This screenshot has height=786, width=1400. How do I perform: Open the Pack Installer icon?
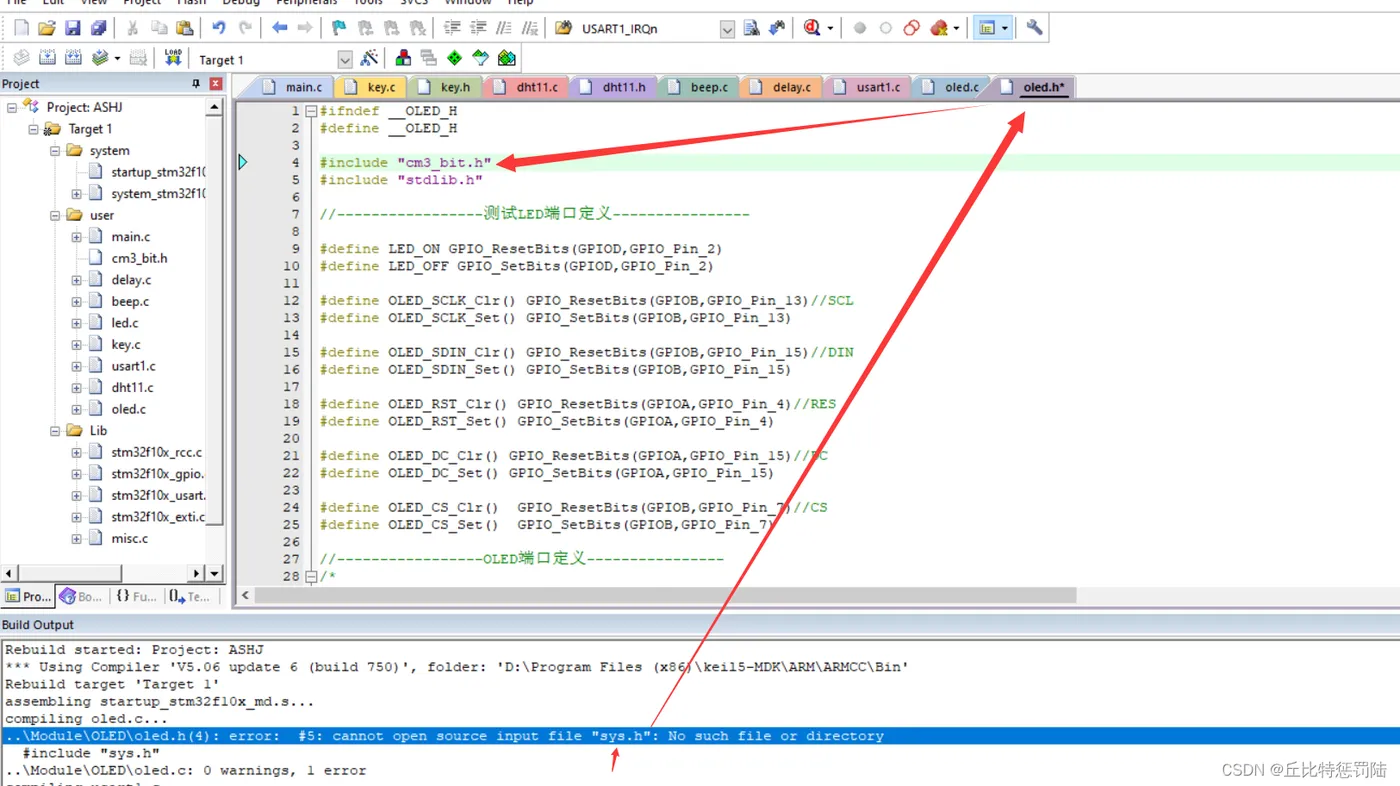point(507,59)
